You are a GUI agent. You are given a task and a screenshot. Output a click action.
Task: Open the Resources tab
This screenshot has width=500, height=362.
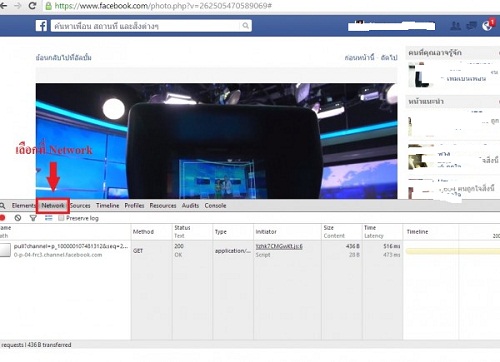point(163,205)
